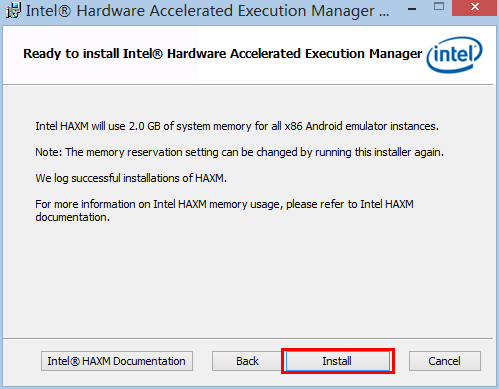Image resolution: width=499 pixels, height=389 pixels.
Task: Click the window title bar text
Action: 207,11
